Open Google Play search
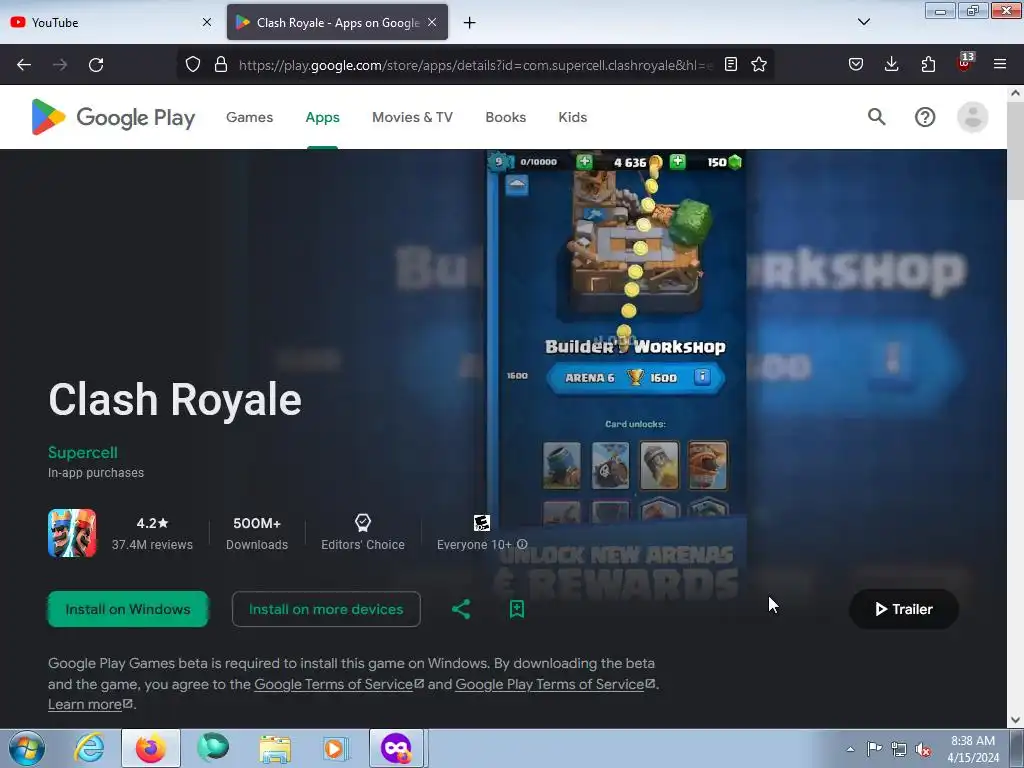The width and height of the screenshot is (1024, 768). tap(876, 117)
